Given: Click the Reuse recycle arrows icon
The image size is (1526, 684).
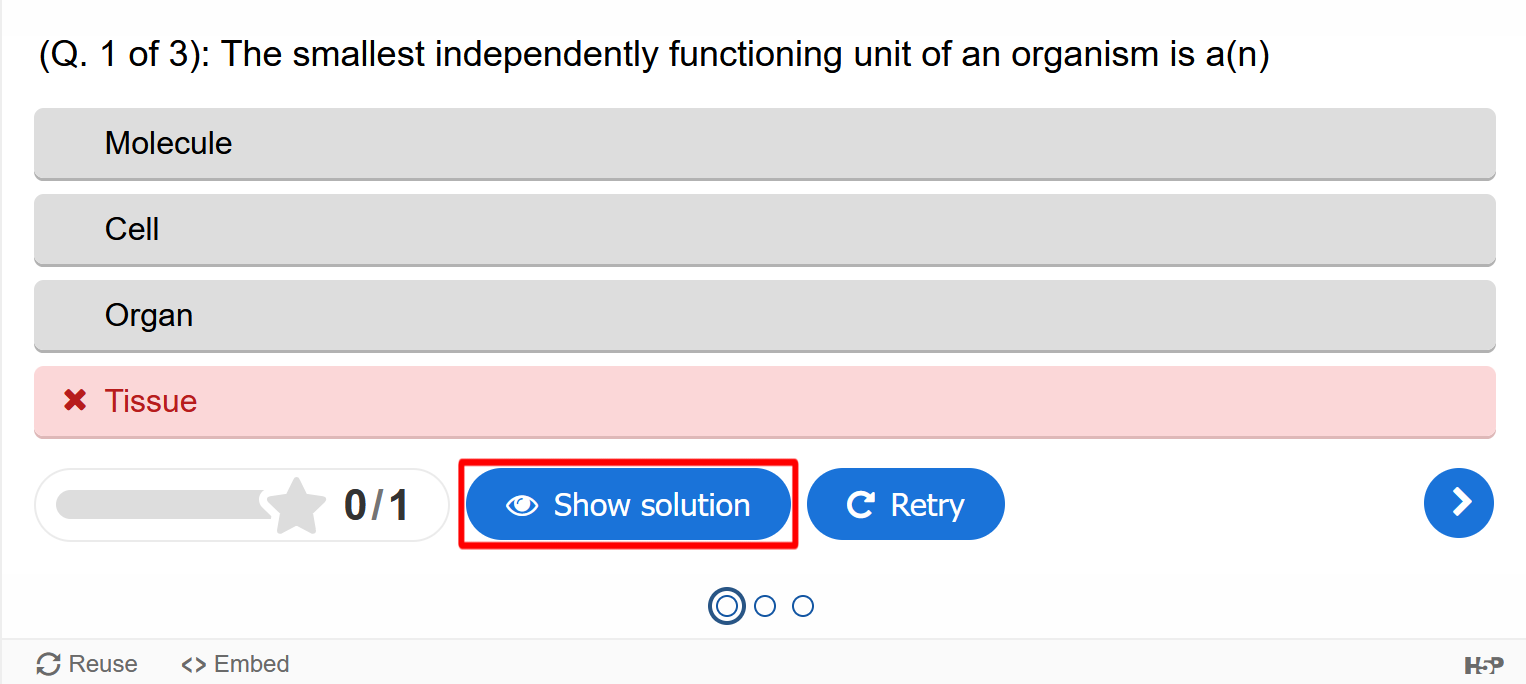Looking at the screenshot, I should click(48, 664).
